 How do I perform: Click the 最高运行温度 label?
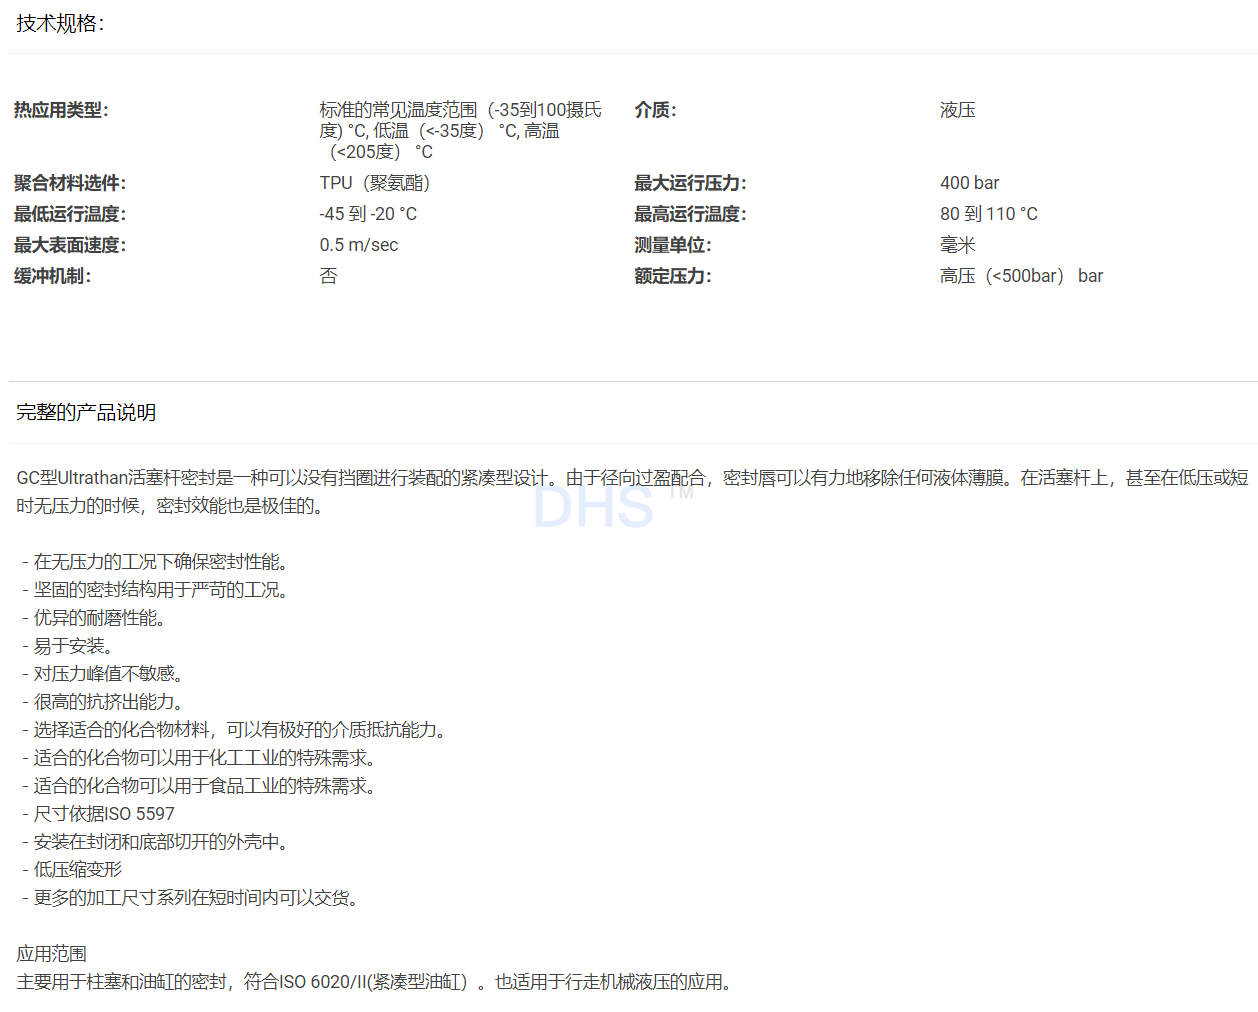[690, 214]
